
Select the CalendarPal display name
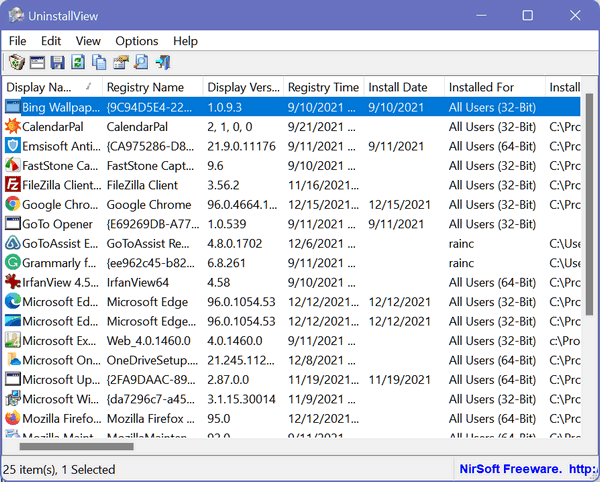pyautogui.click(x=52, y=127)
